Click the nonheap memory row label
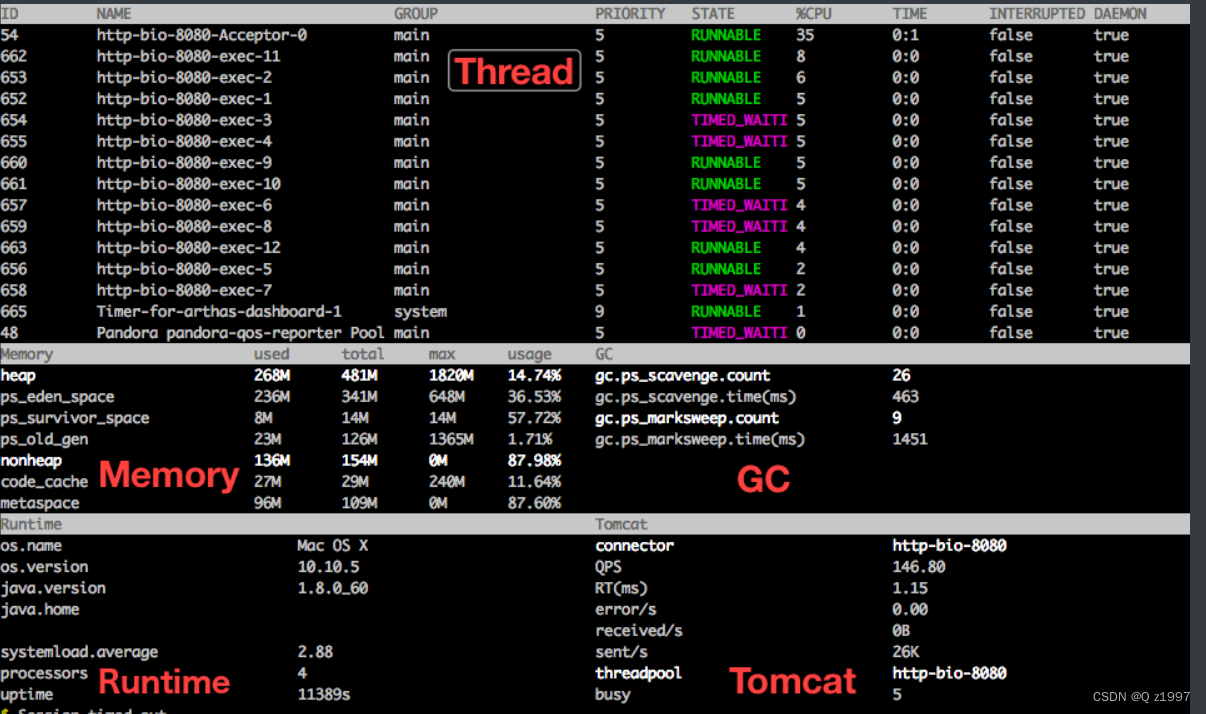The width and height of the screenshot is (1206, 714). click(x=31, y=461)
